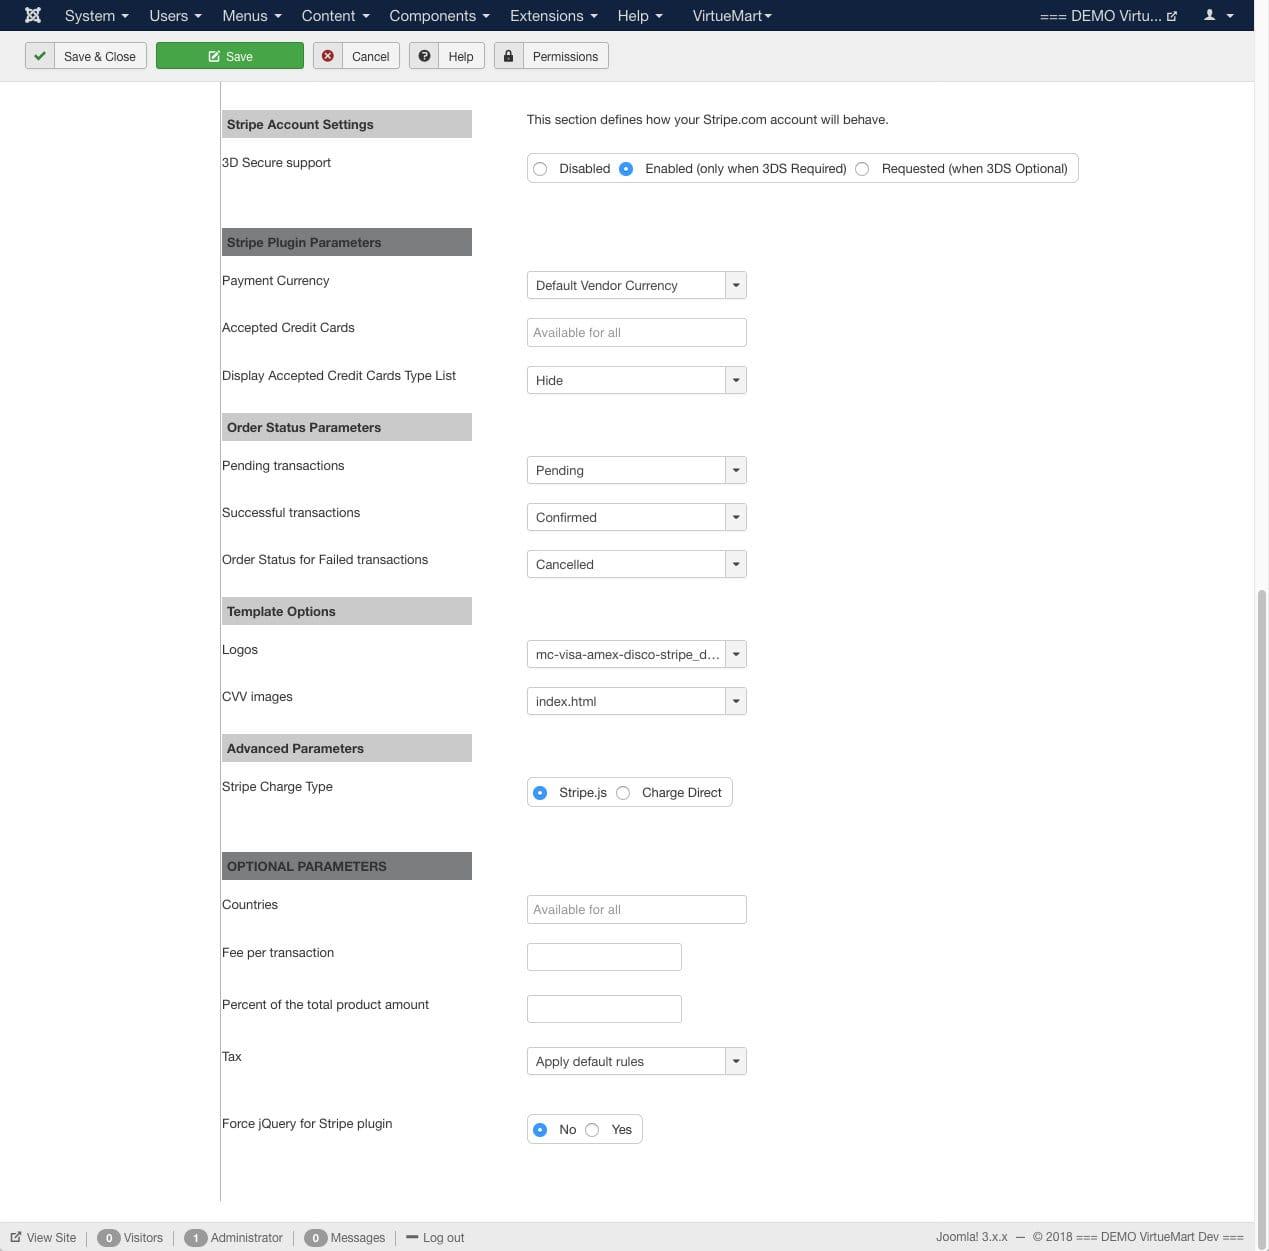Click the lock icon for Permissions

pos(509,56)
